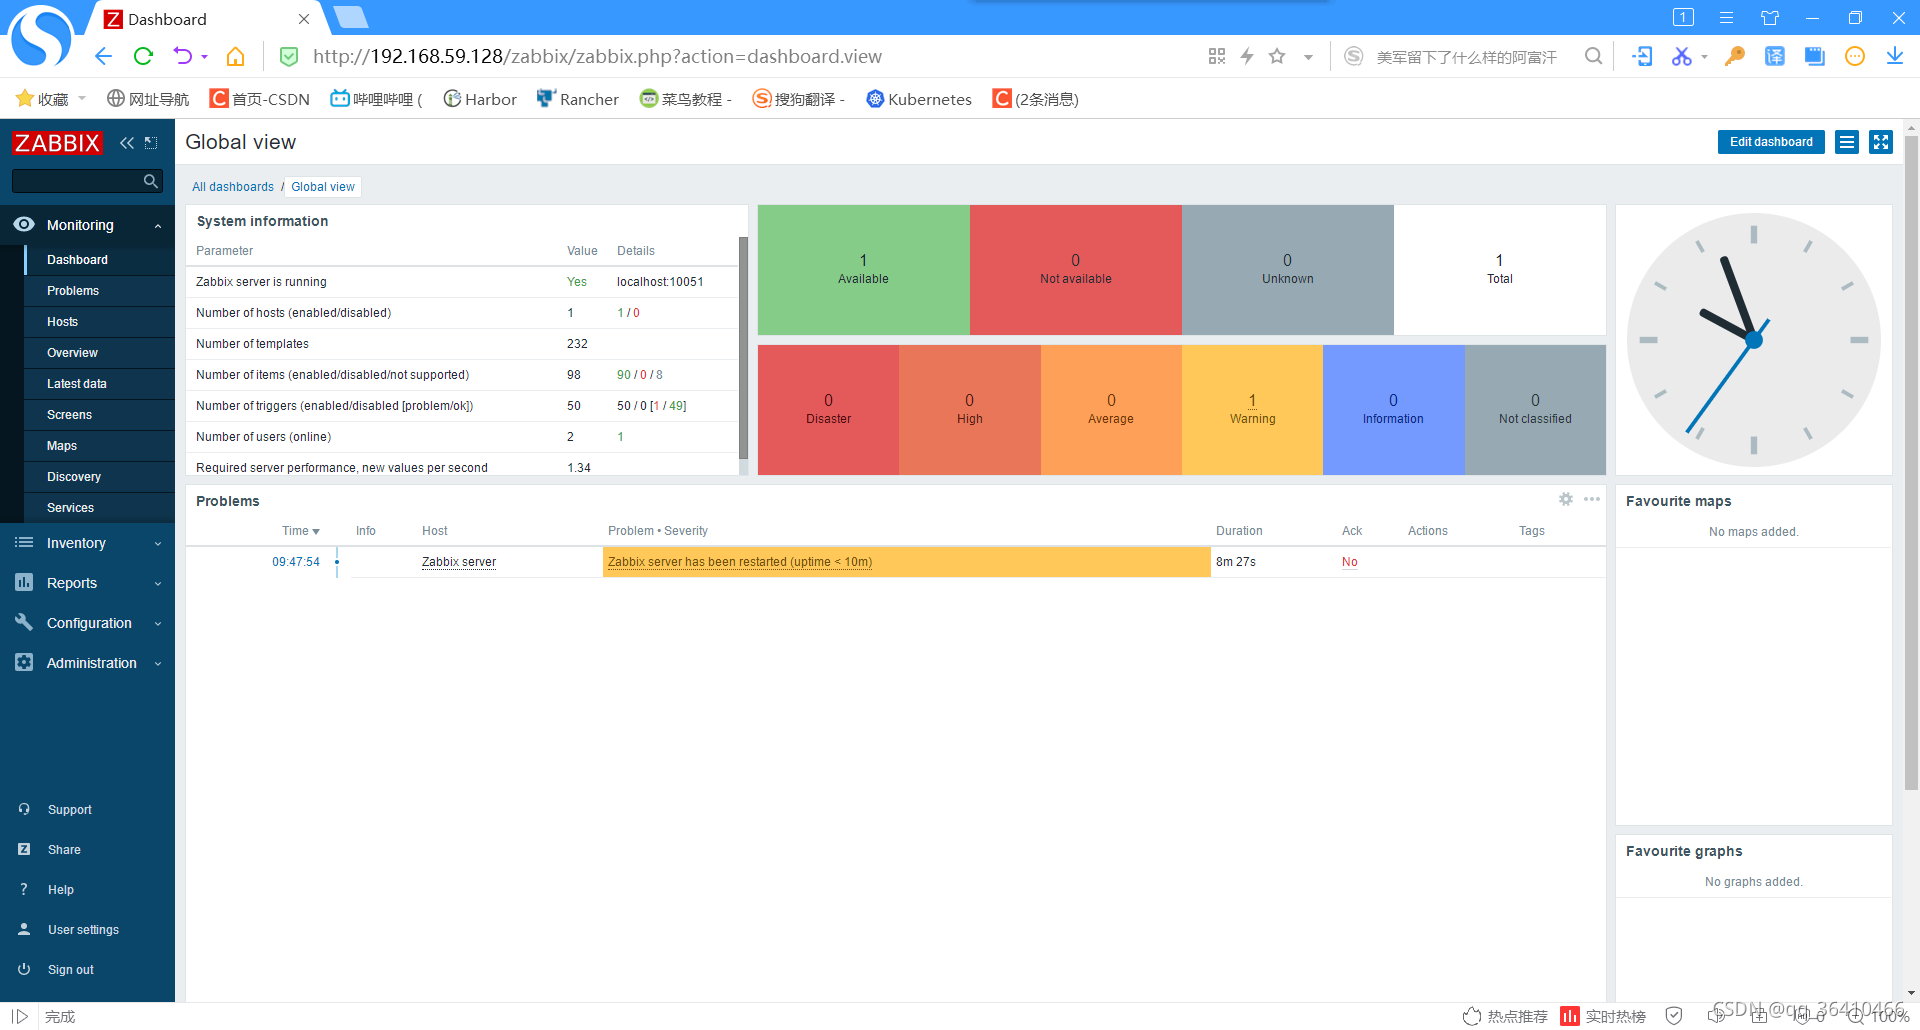Open the key password manager icon
The height and width of the screenshot is (1030, 1920).
[1735, 56]
